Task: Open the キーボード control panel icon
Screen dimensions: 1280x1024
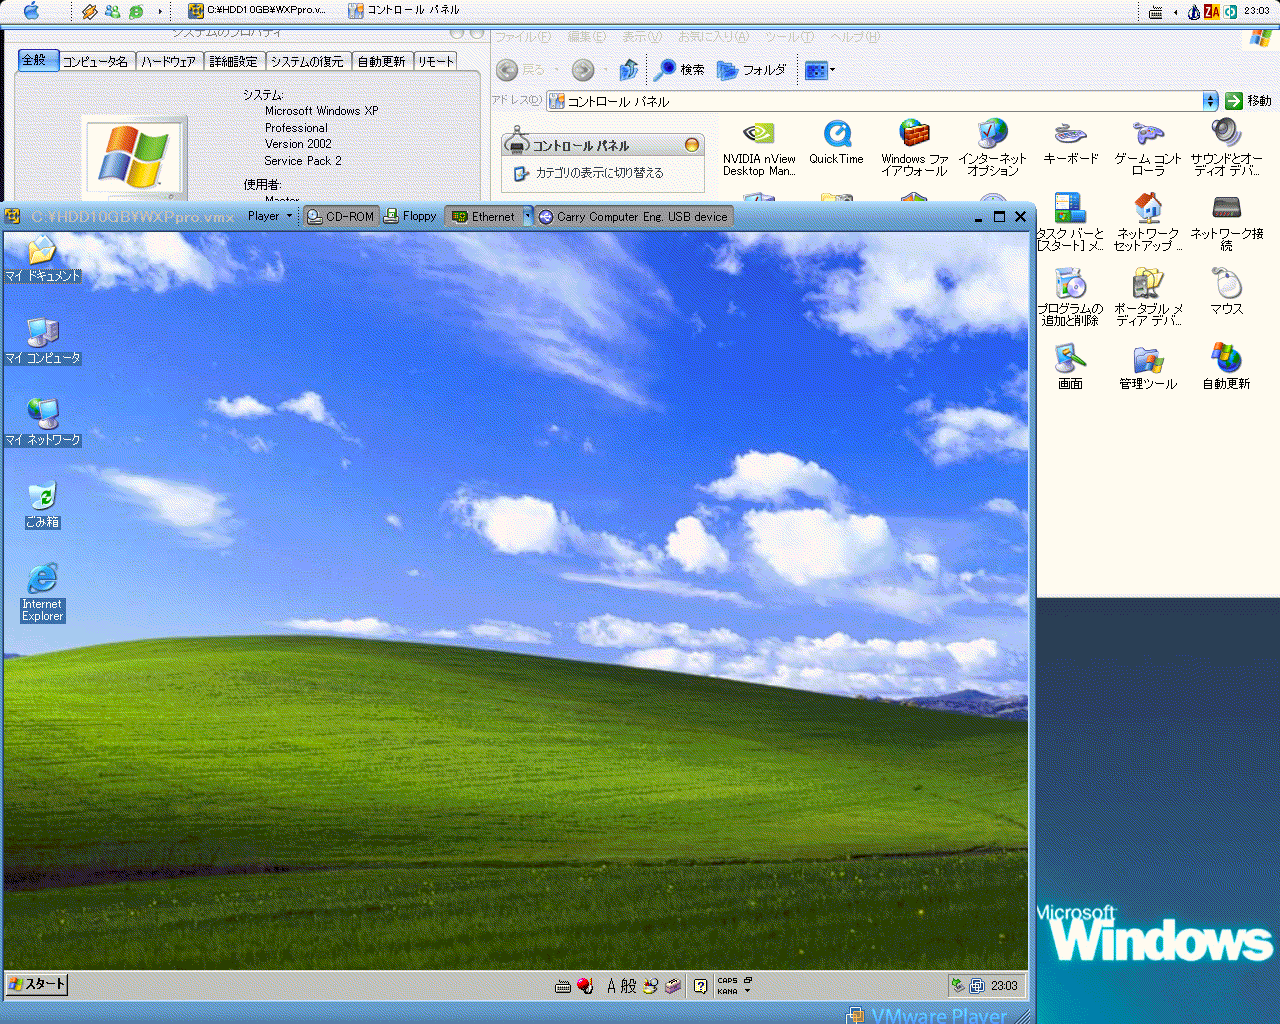Action: pyautogui.click(x=1070, y=142)
